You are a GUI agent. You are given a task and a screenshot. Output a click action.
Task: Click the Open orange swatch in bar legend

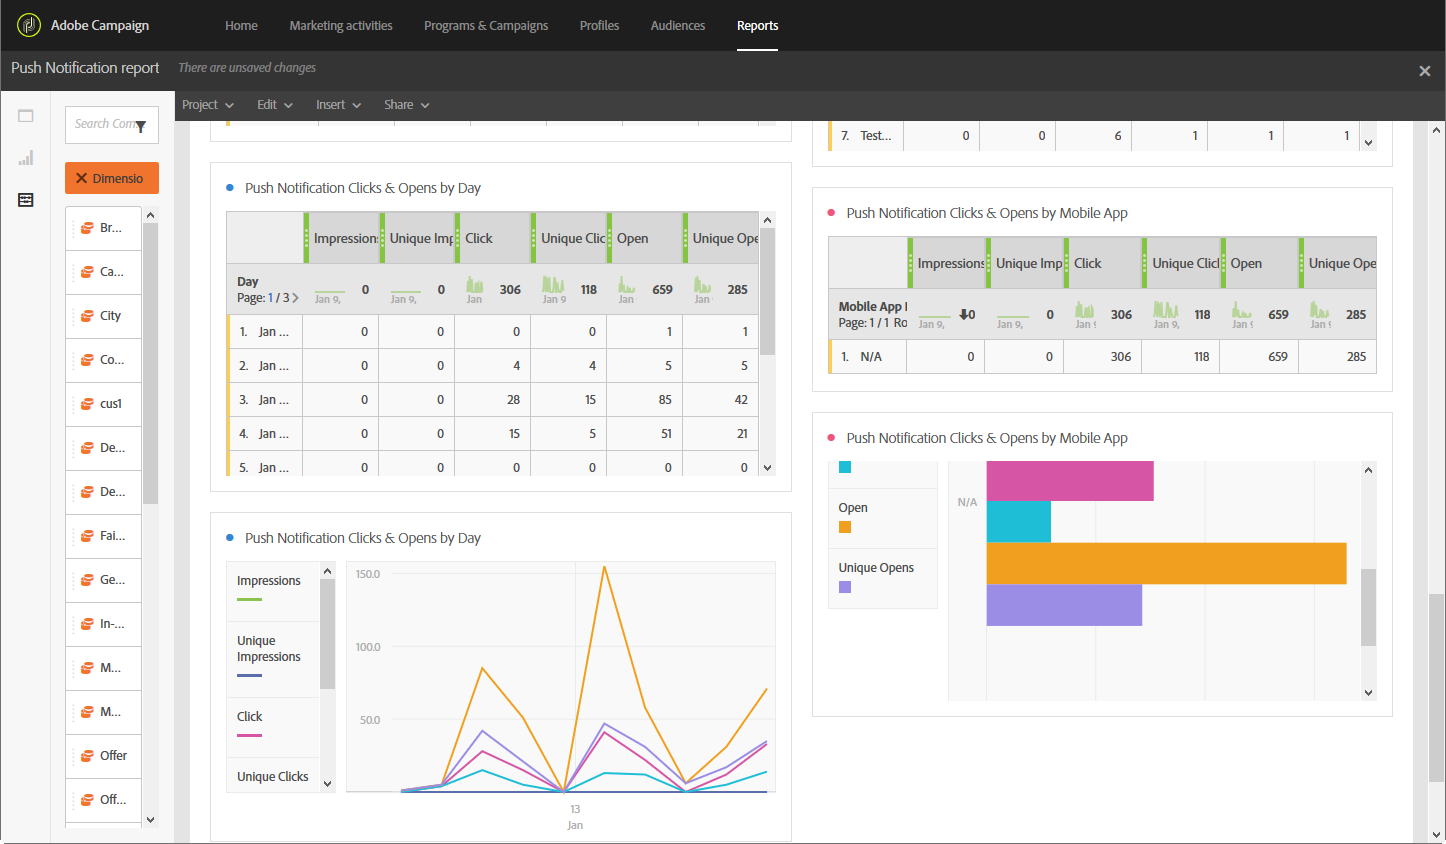click(845, 527)
